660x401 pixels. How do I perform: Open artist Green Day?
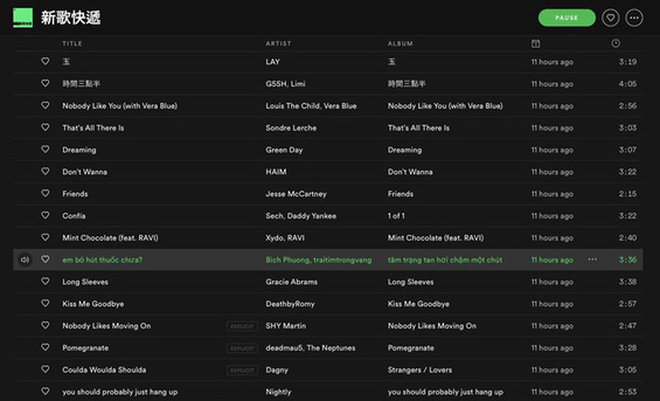(x=284, y=150)
